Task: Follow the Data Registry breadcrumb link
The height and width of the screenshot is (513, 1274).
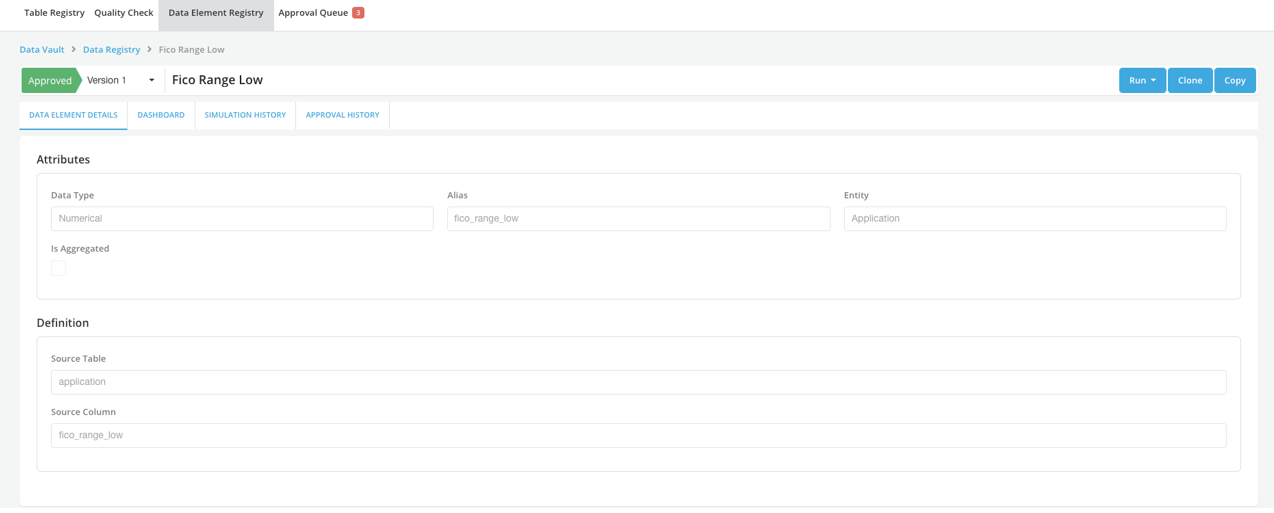Action: 111,50
